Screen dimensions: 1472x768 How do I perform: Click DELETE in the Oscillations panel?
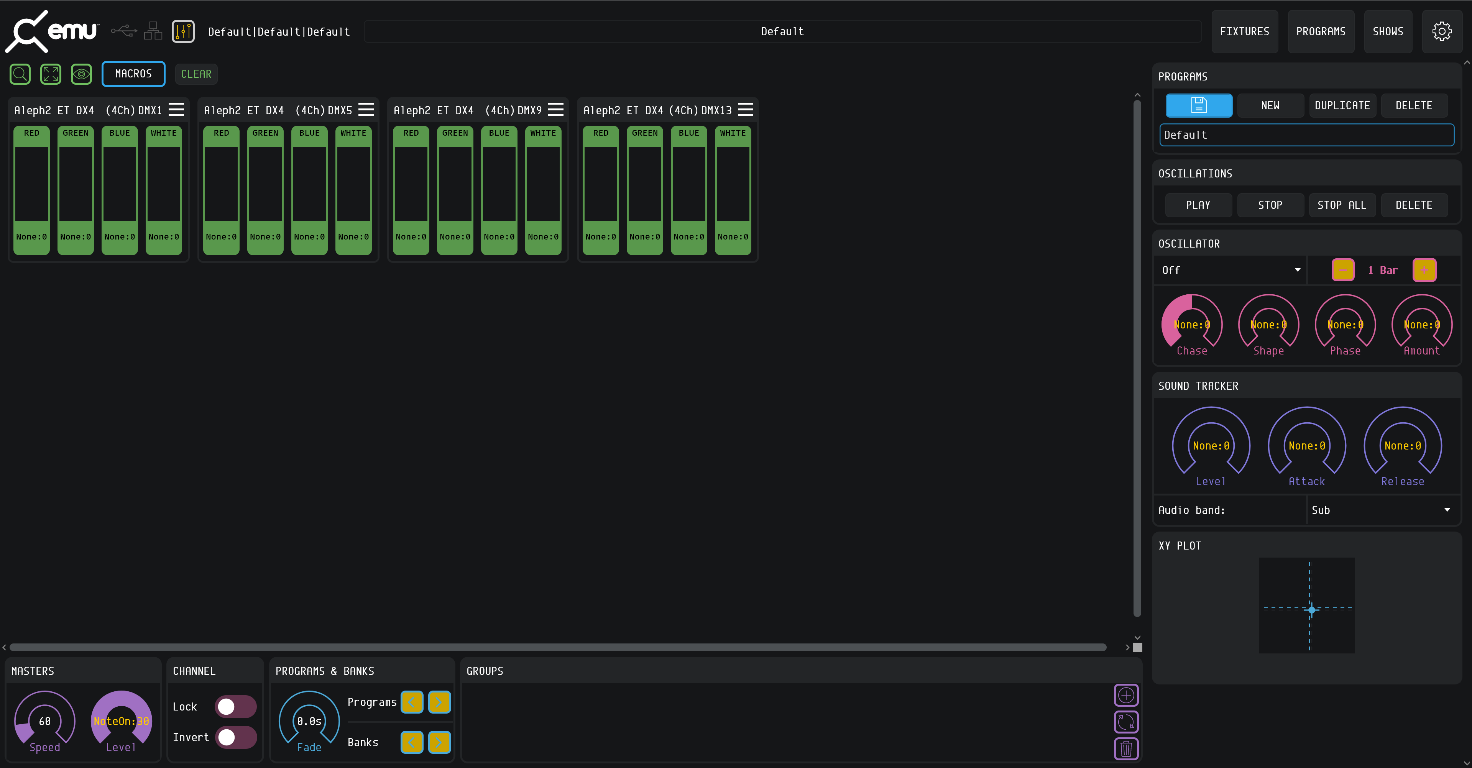coord(1414,205)
